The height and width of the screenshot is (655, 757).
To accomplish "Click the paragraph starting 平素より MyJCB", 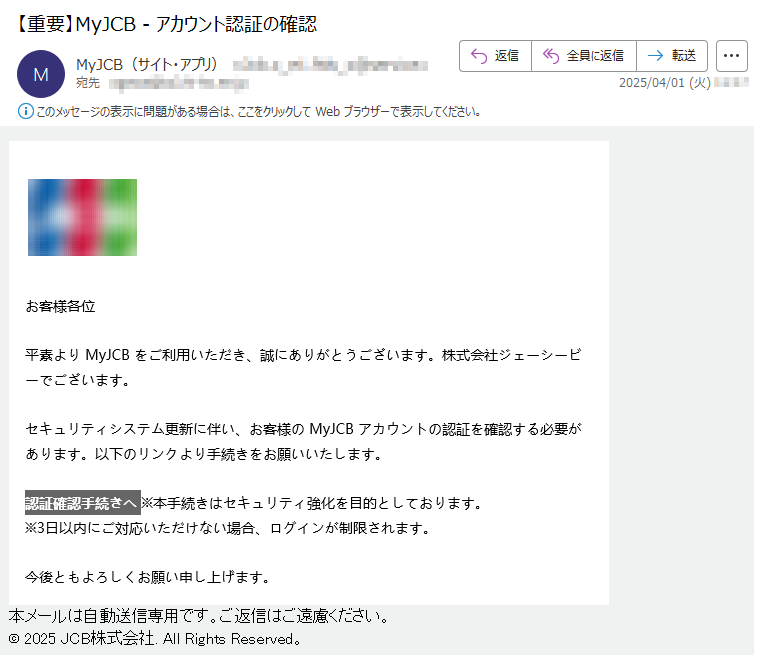I will (x=303, y=367).
